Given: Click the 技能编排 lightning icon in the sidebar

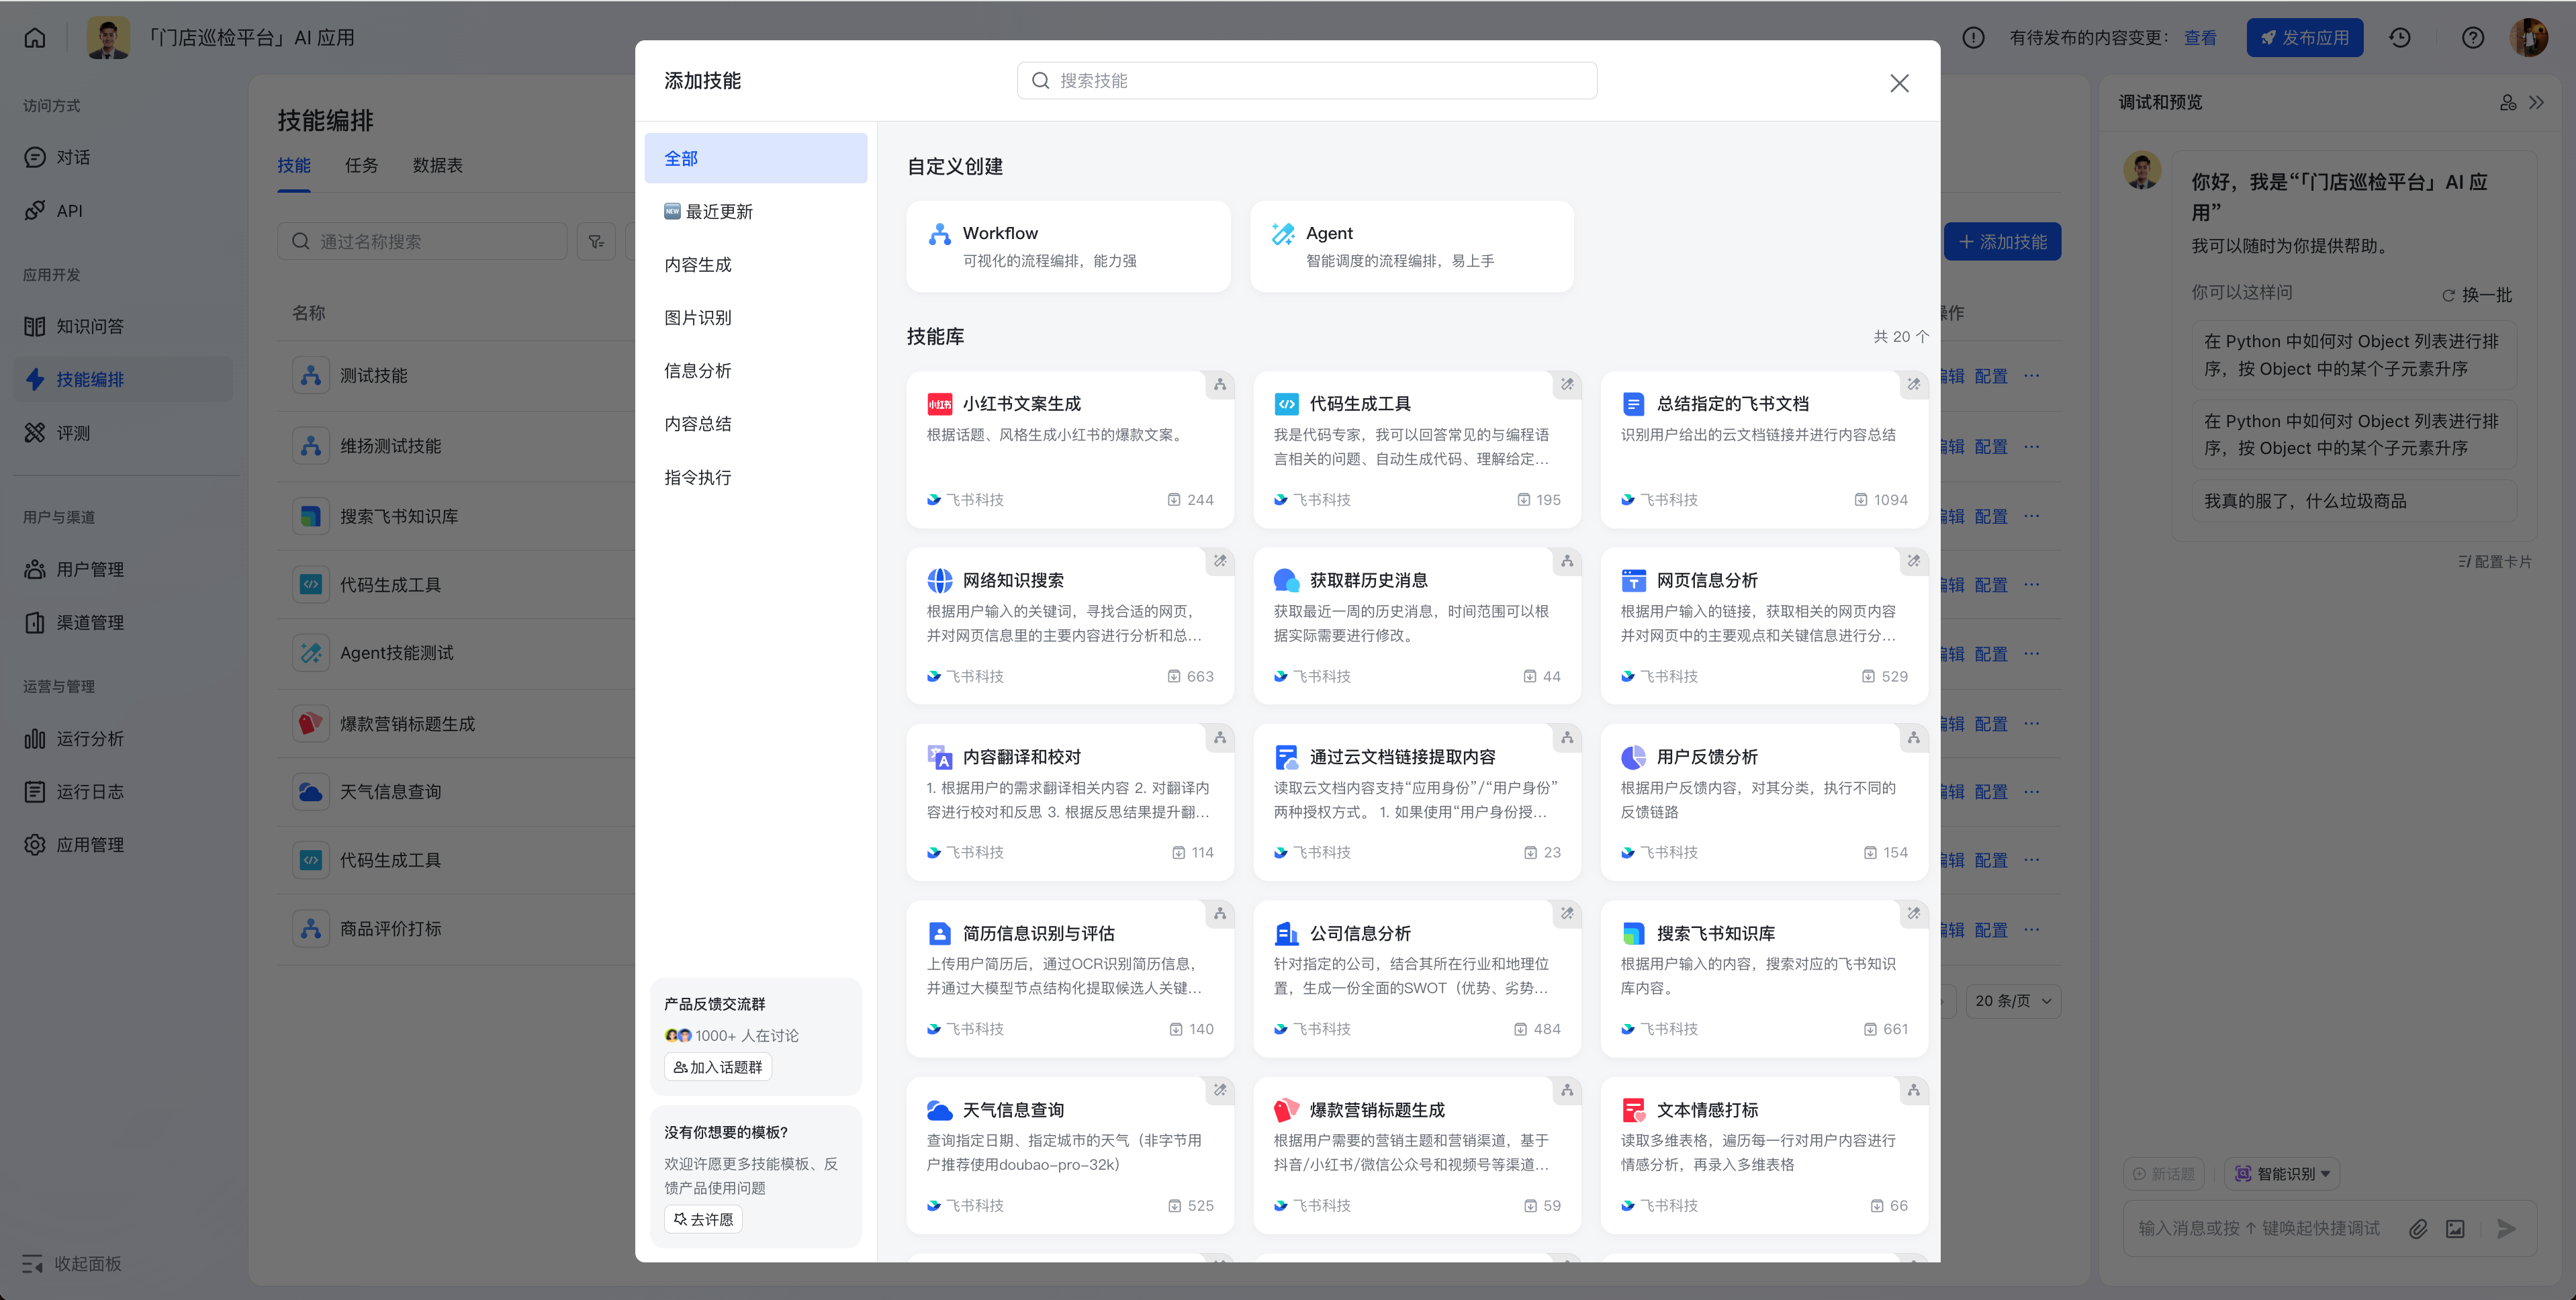Looking at the screenshot, I should point(35,379).
